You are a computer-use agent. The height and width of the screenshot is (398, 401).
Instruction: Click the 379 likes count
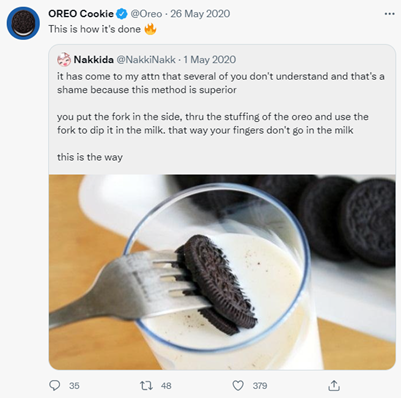pyautogui.click(x=260, y=386)
